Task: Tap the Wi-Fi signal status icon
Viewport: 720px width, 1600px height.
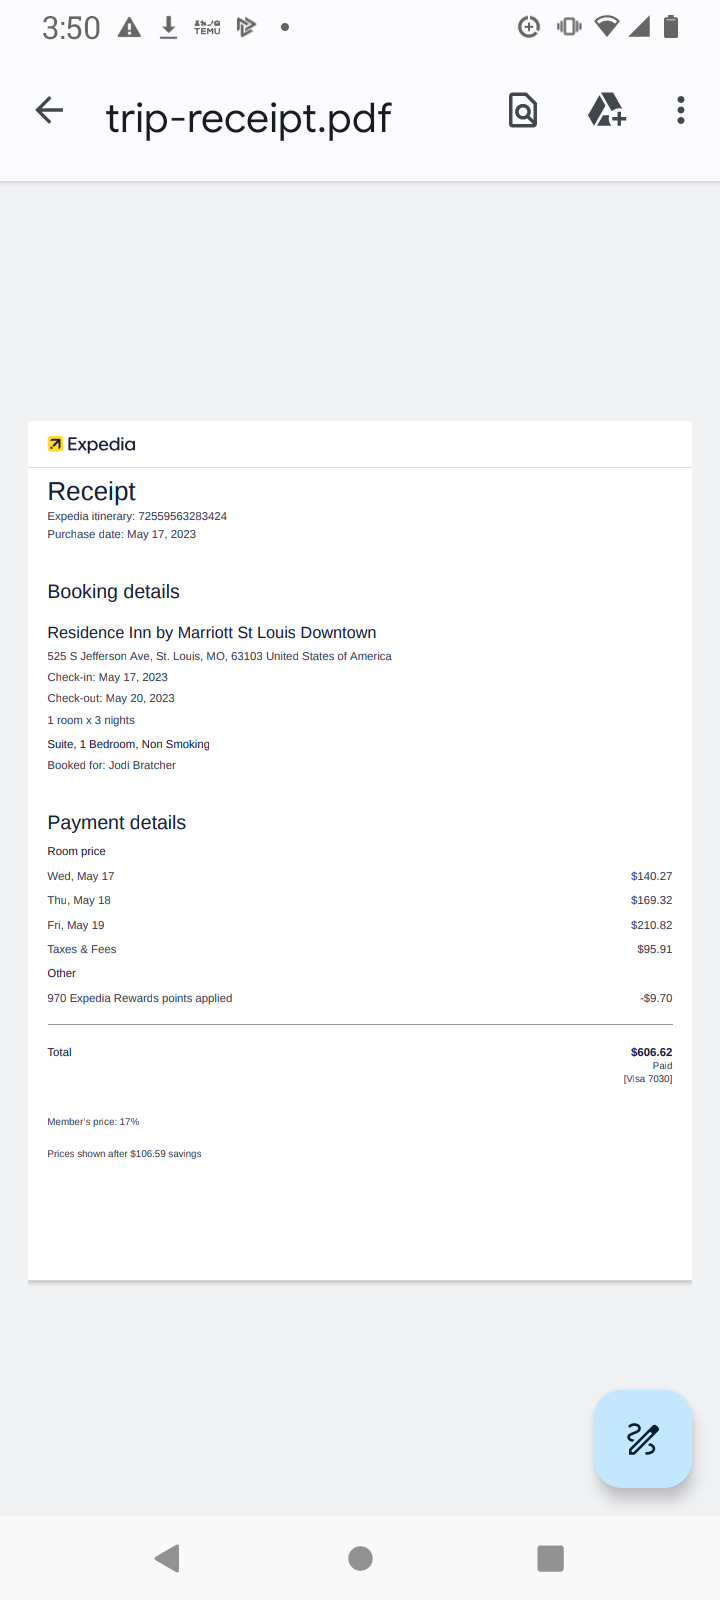Action: tap(606, 28)
